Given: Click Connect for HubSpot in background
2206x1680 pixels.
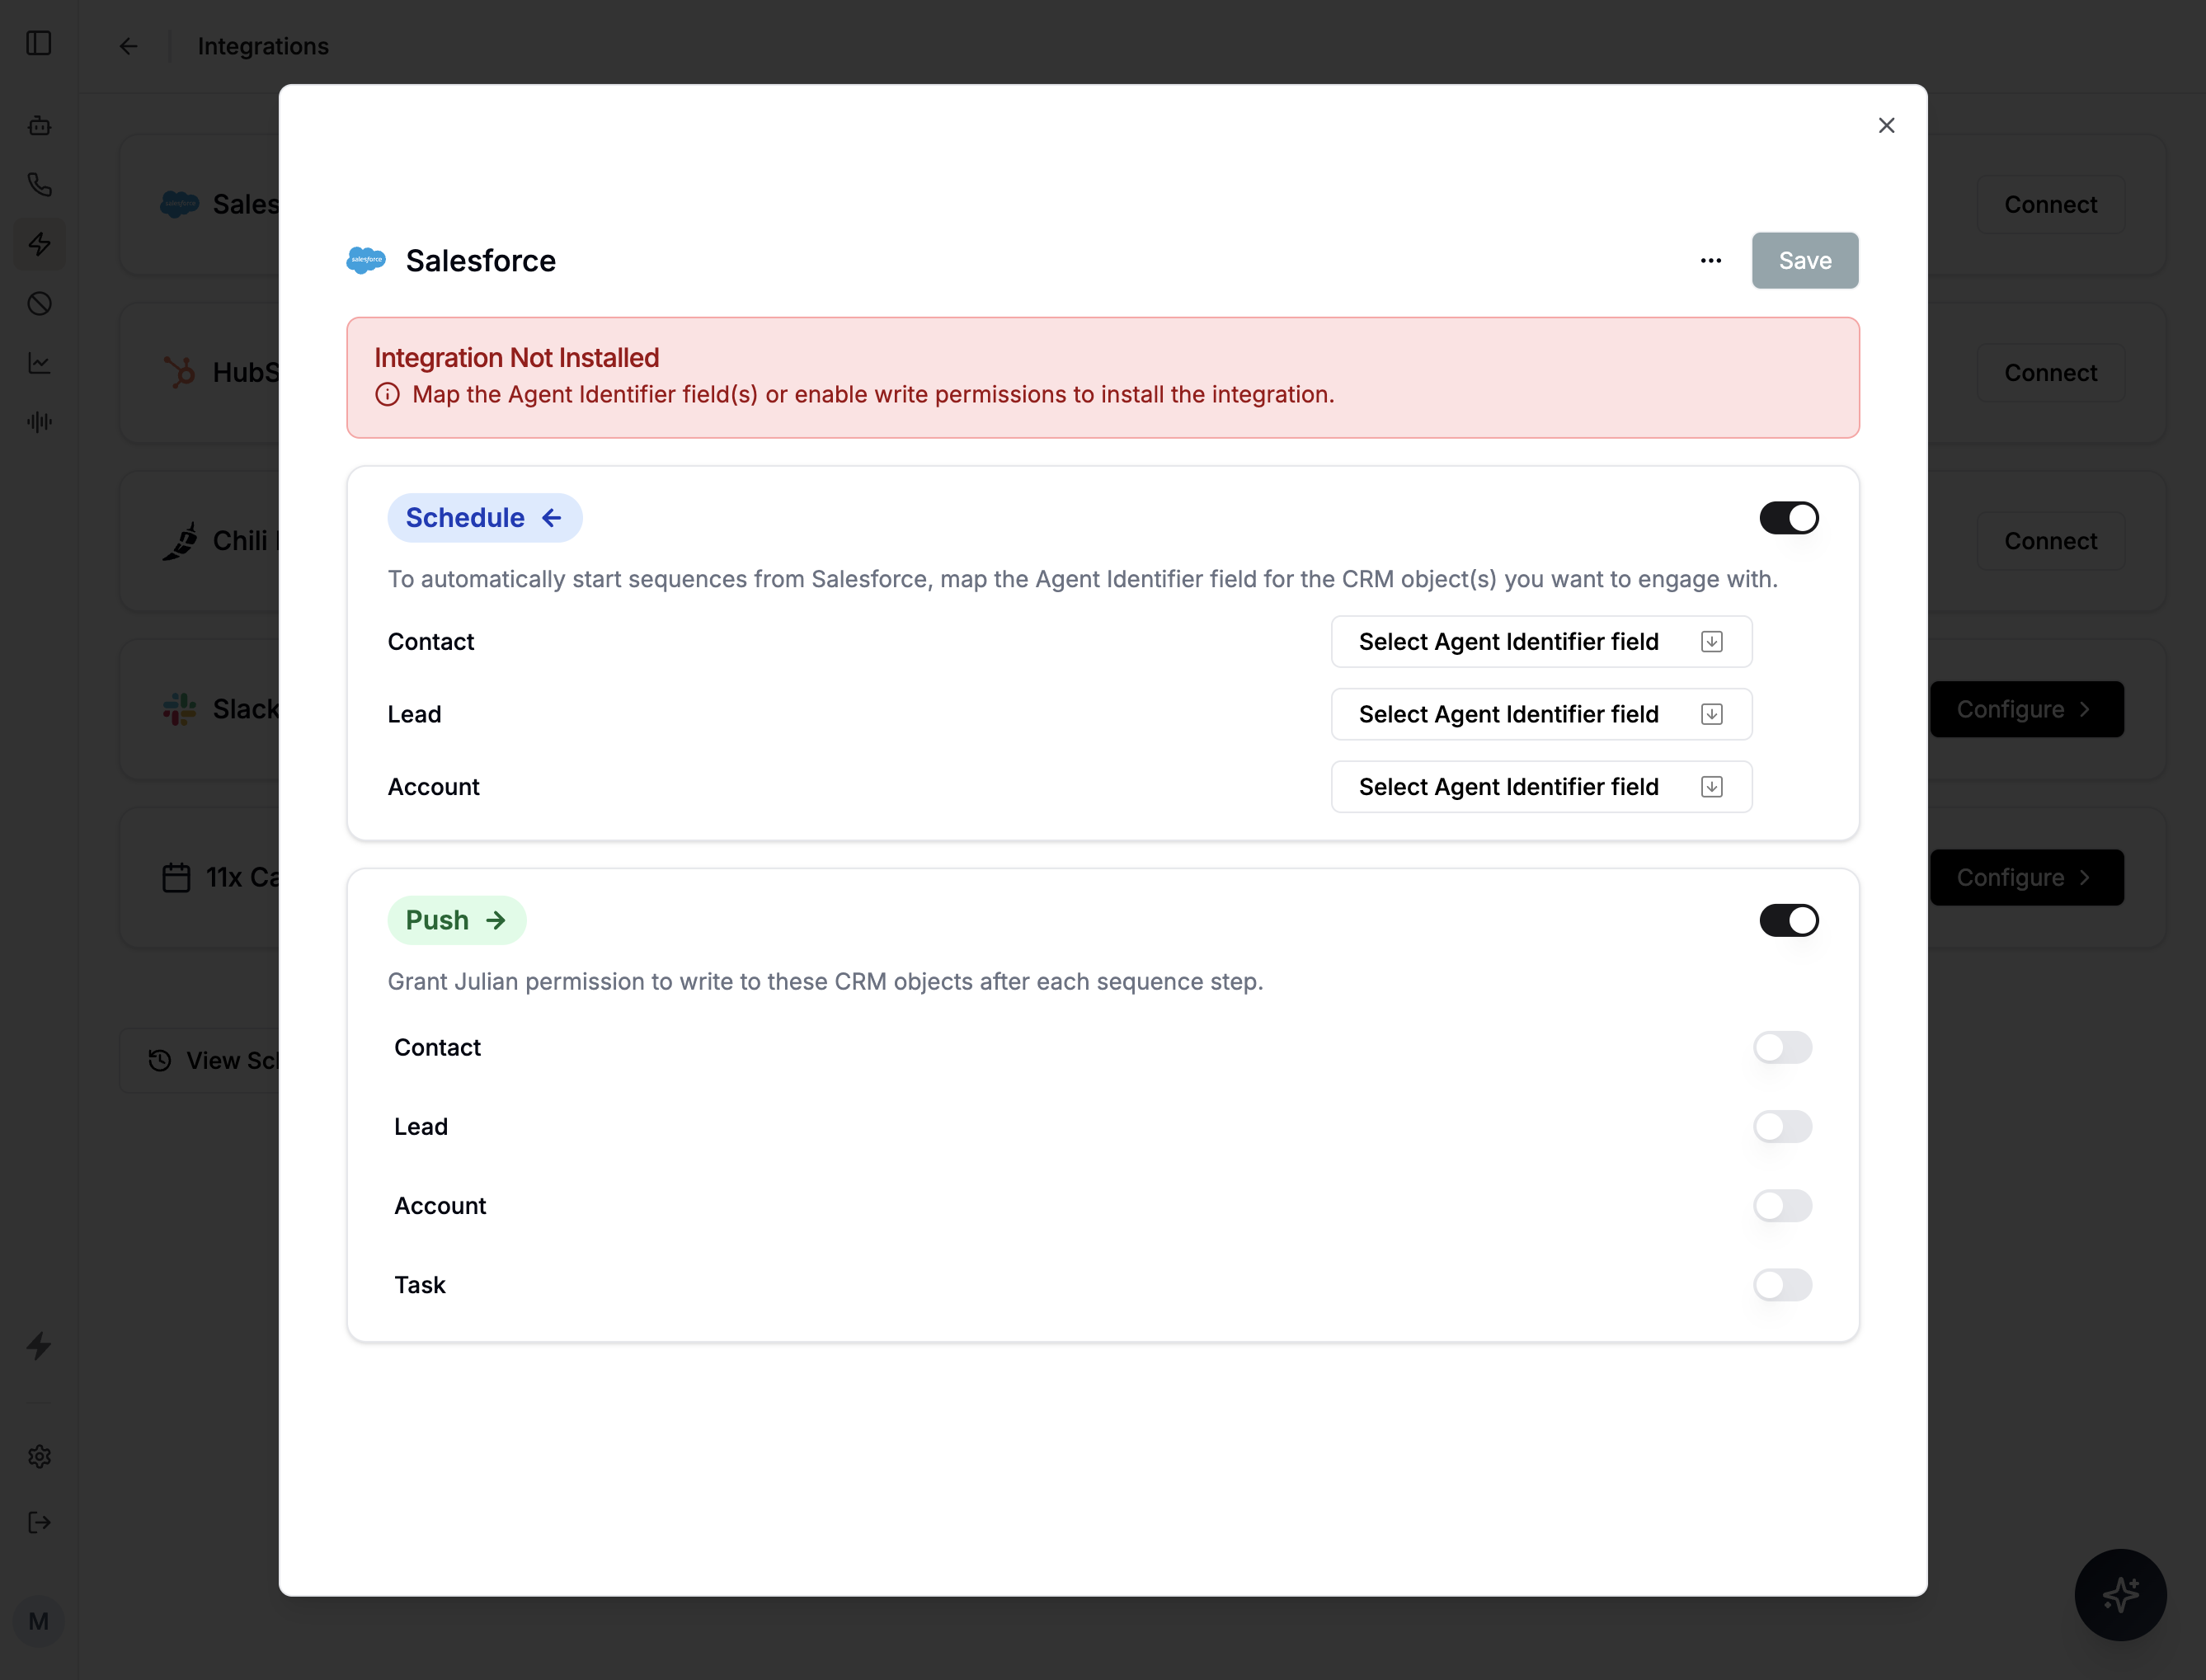Looking at the screenshot, I should 2050,373.
